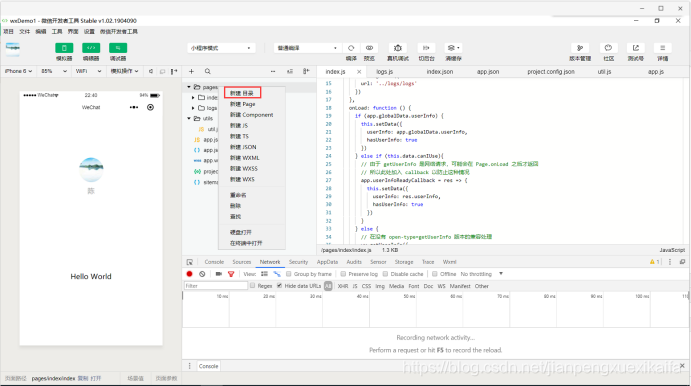Enable the Group by frame checkbox
Viewport: 691px width, 386px height.
tap(289, 274)
